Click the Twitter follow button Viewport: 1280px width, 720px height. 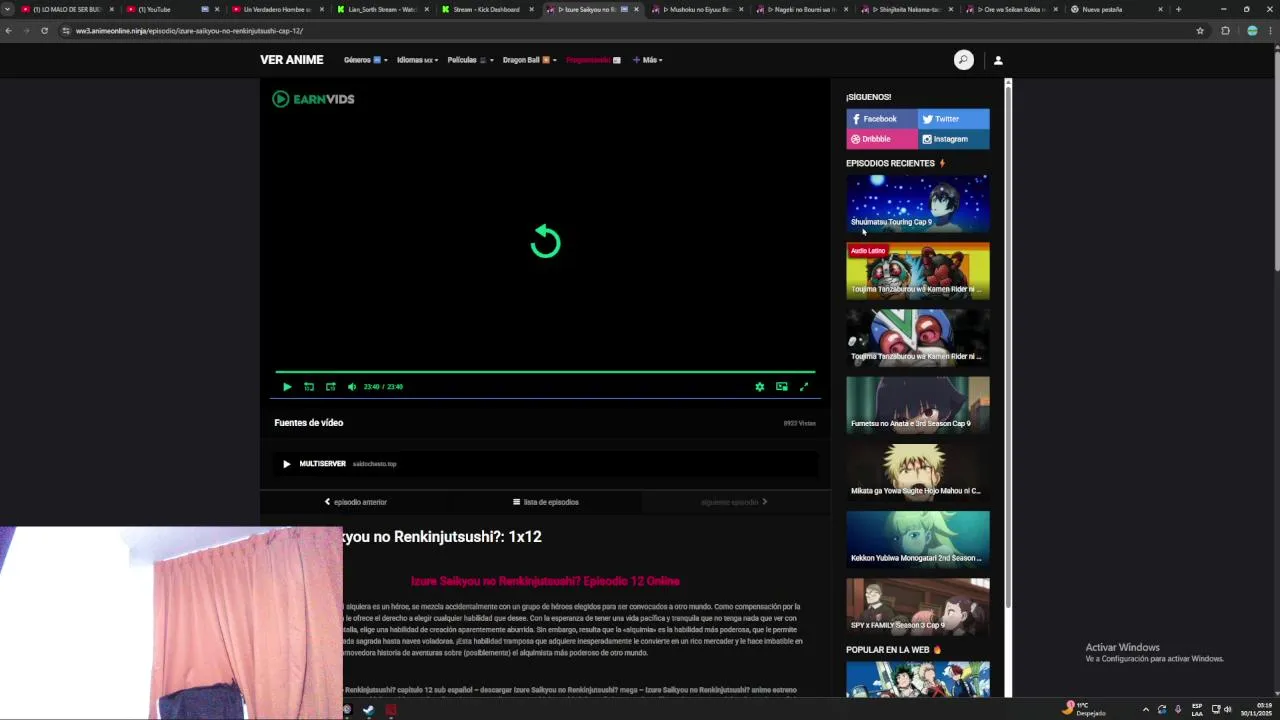954,119
